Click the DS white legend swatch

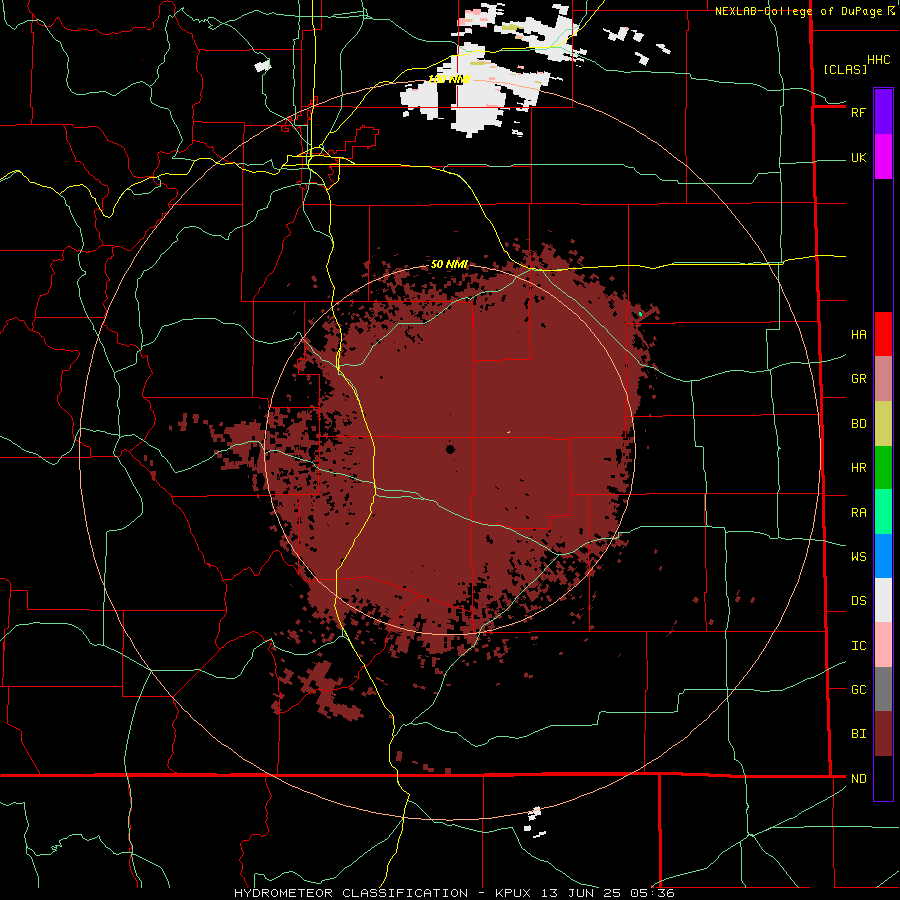click(x=883, y=600)
